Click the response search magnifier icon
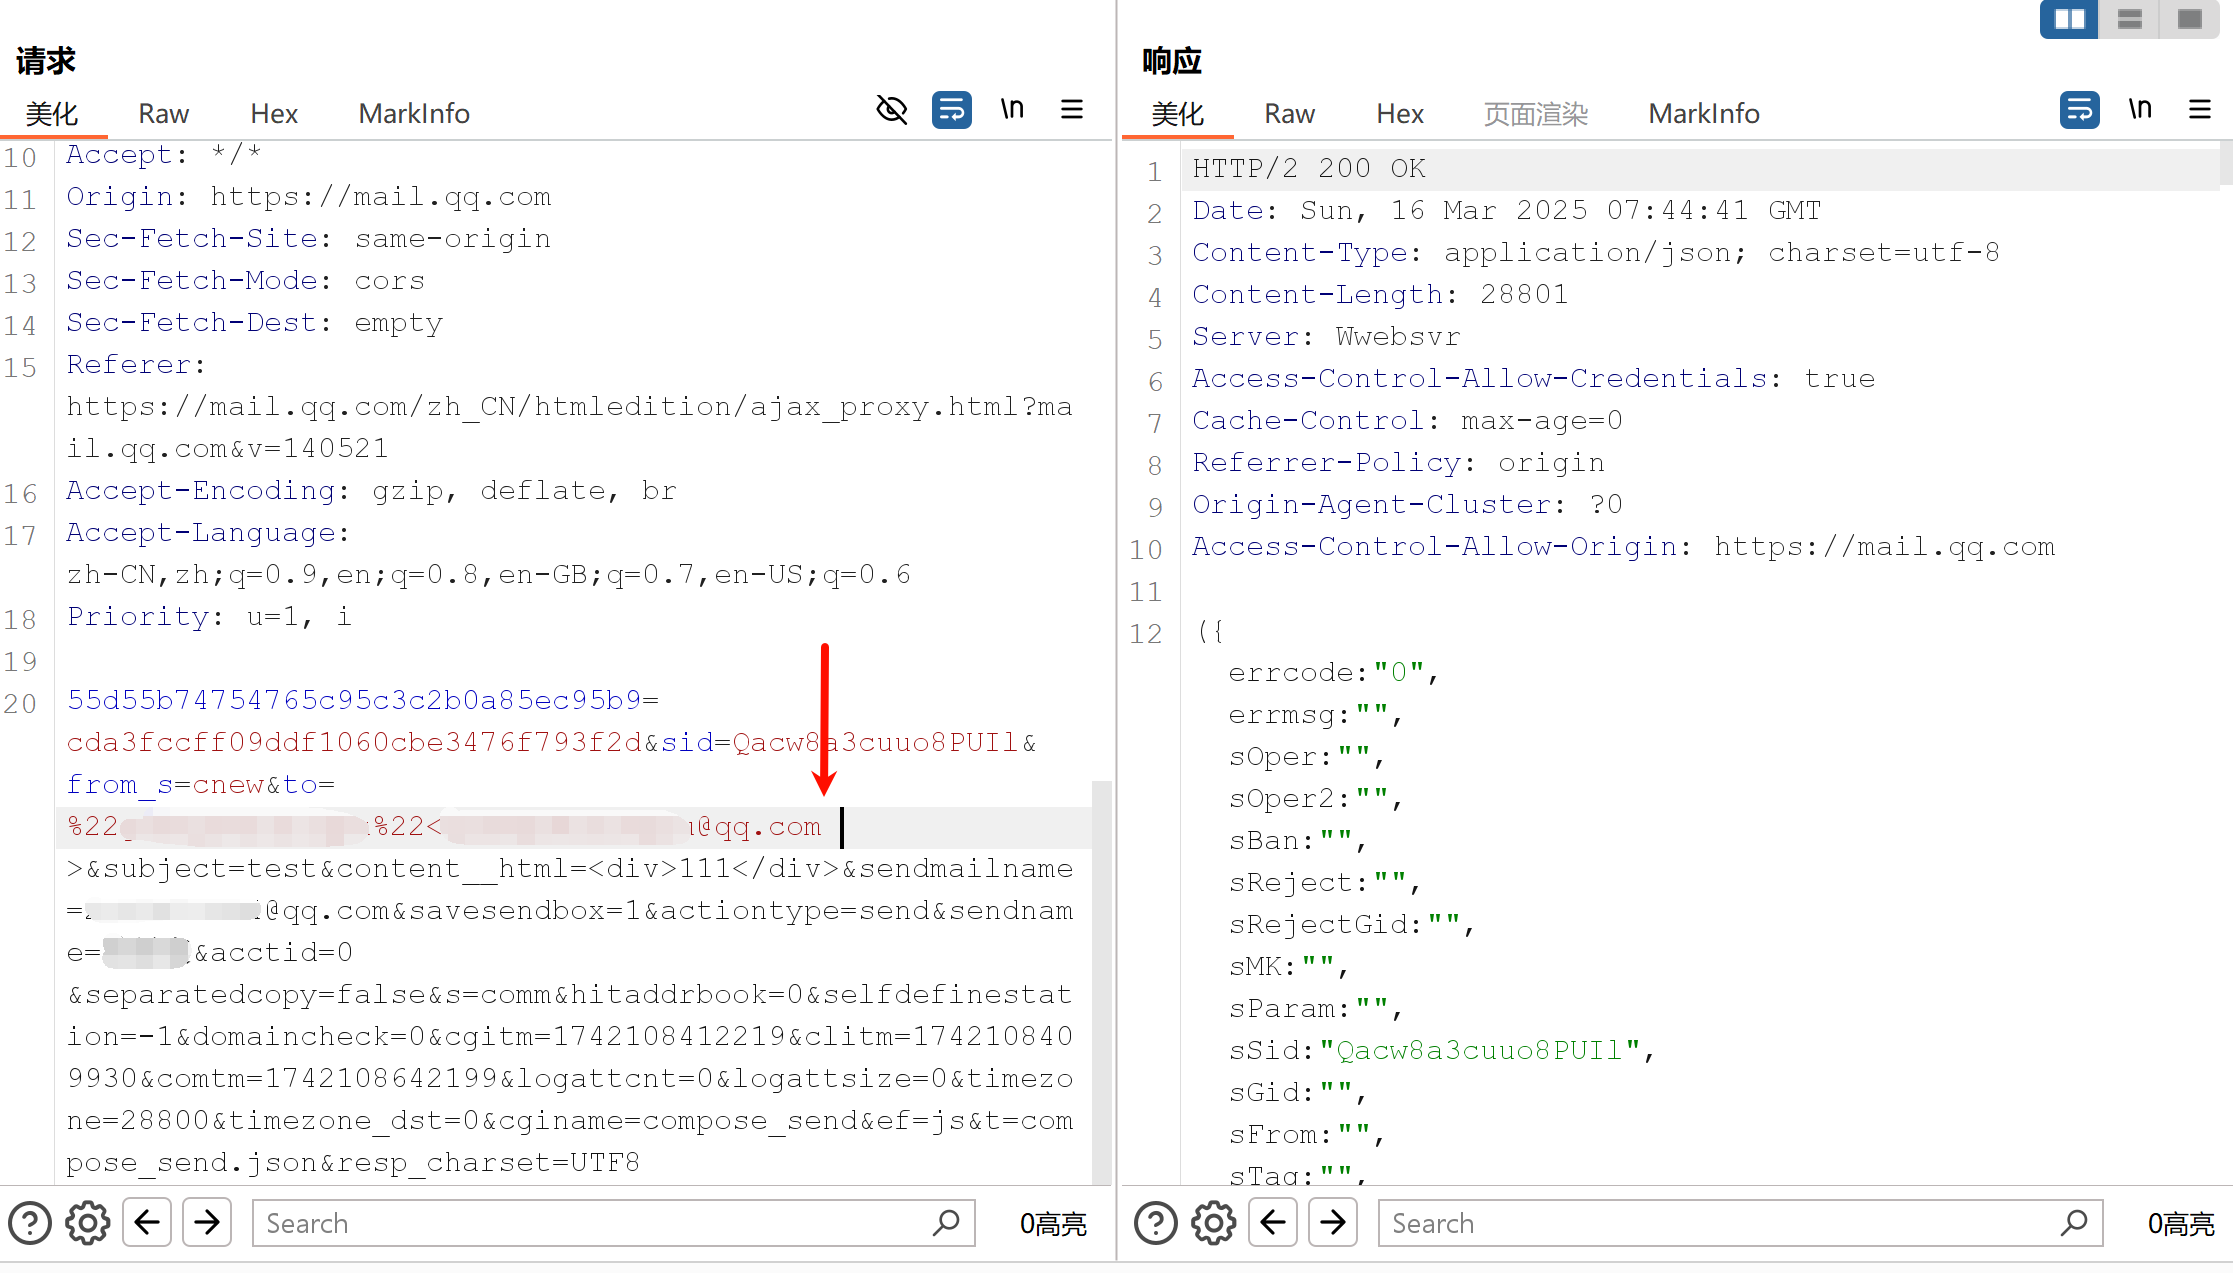2233x1273 pixels. 2074,1222
